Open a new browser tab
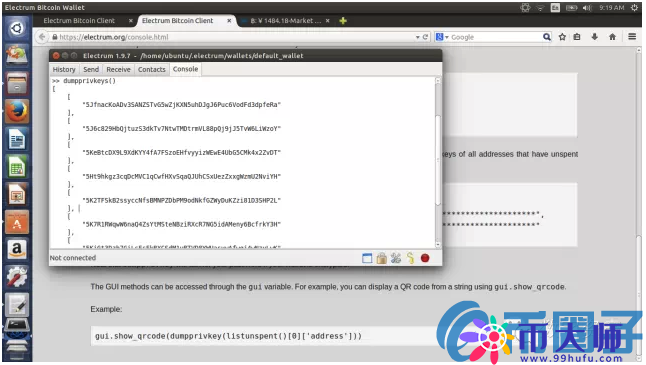 pos(343,21)
